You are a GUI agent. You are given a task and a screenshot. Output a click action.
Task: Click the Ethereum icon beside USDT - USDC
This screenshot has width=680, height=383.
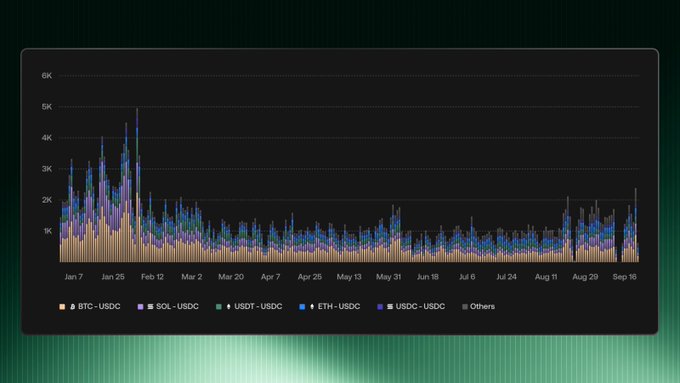229,307
